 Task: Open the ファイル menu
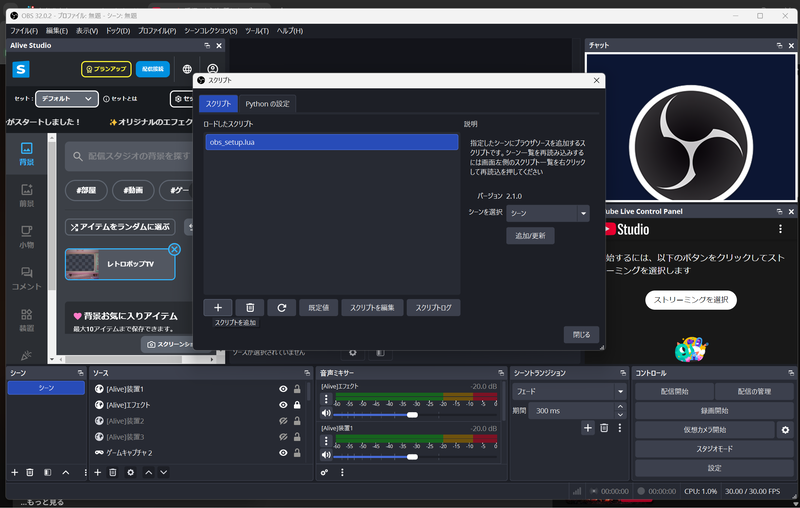(x=24, y=31)
